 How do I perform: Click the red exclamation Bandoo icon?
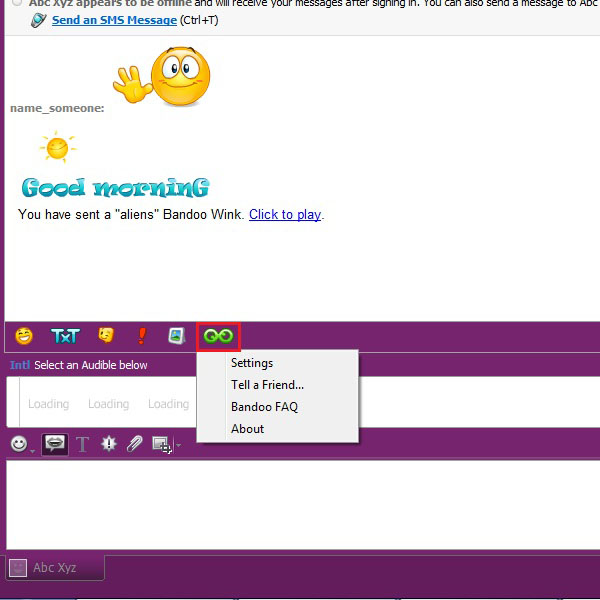(x=142, y=336)
